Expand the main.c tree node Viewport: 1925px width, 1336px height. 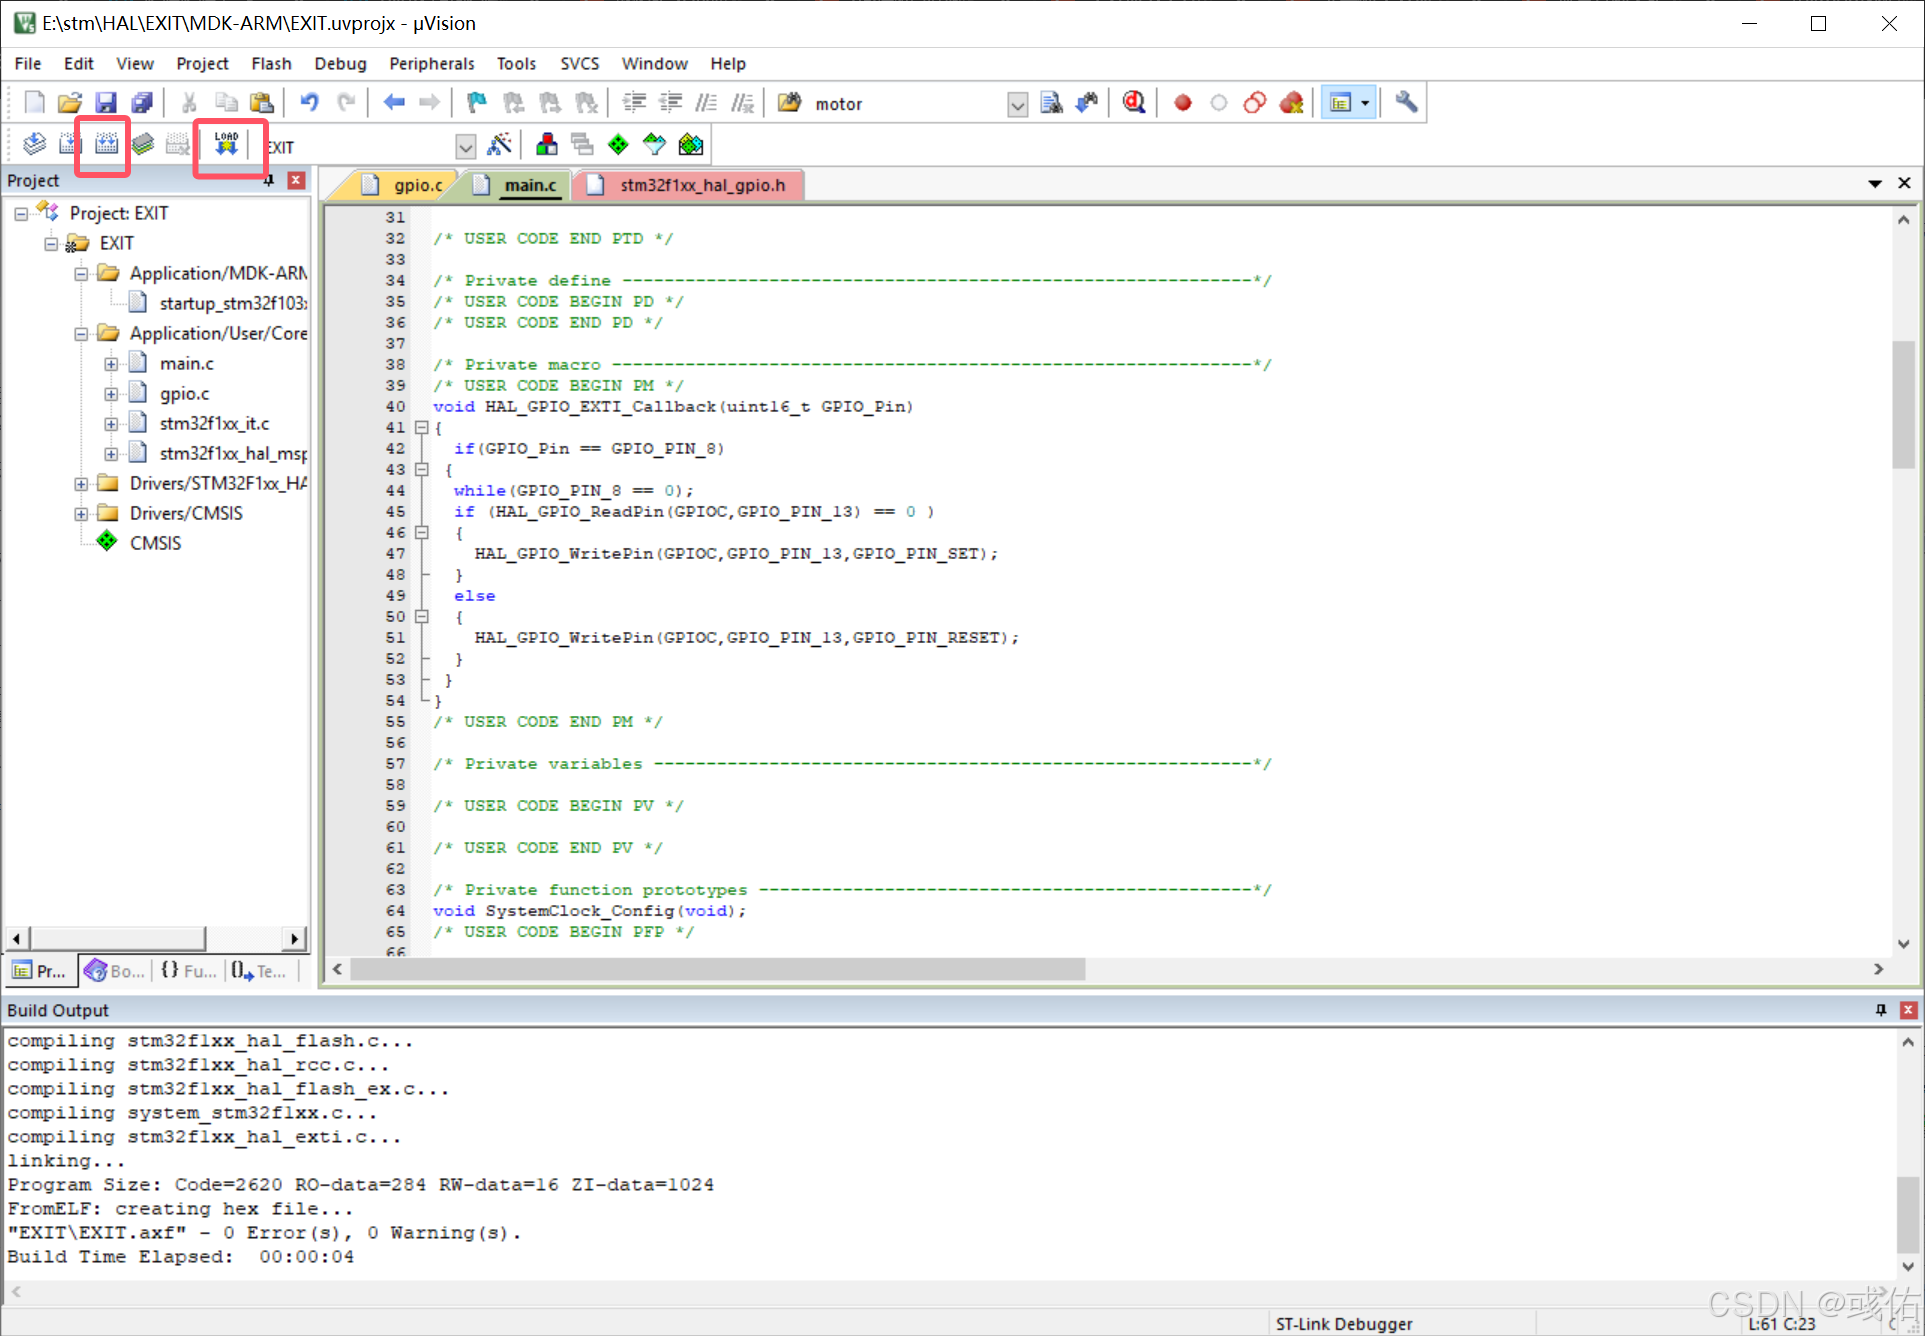[111, 364]
